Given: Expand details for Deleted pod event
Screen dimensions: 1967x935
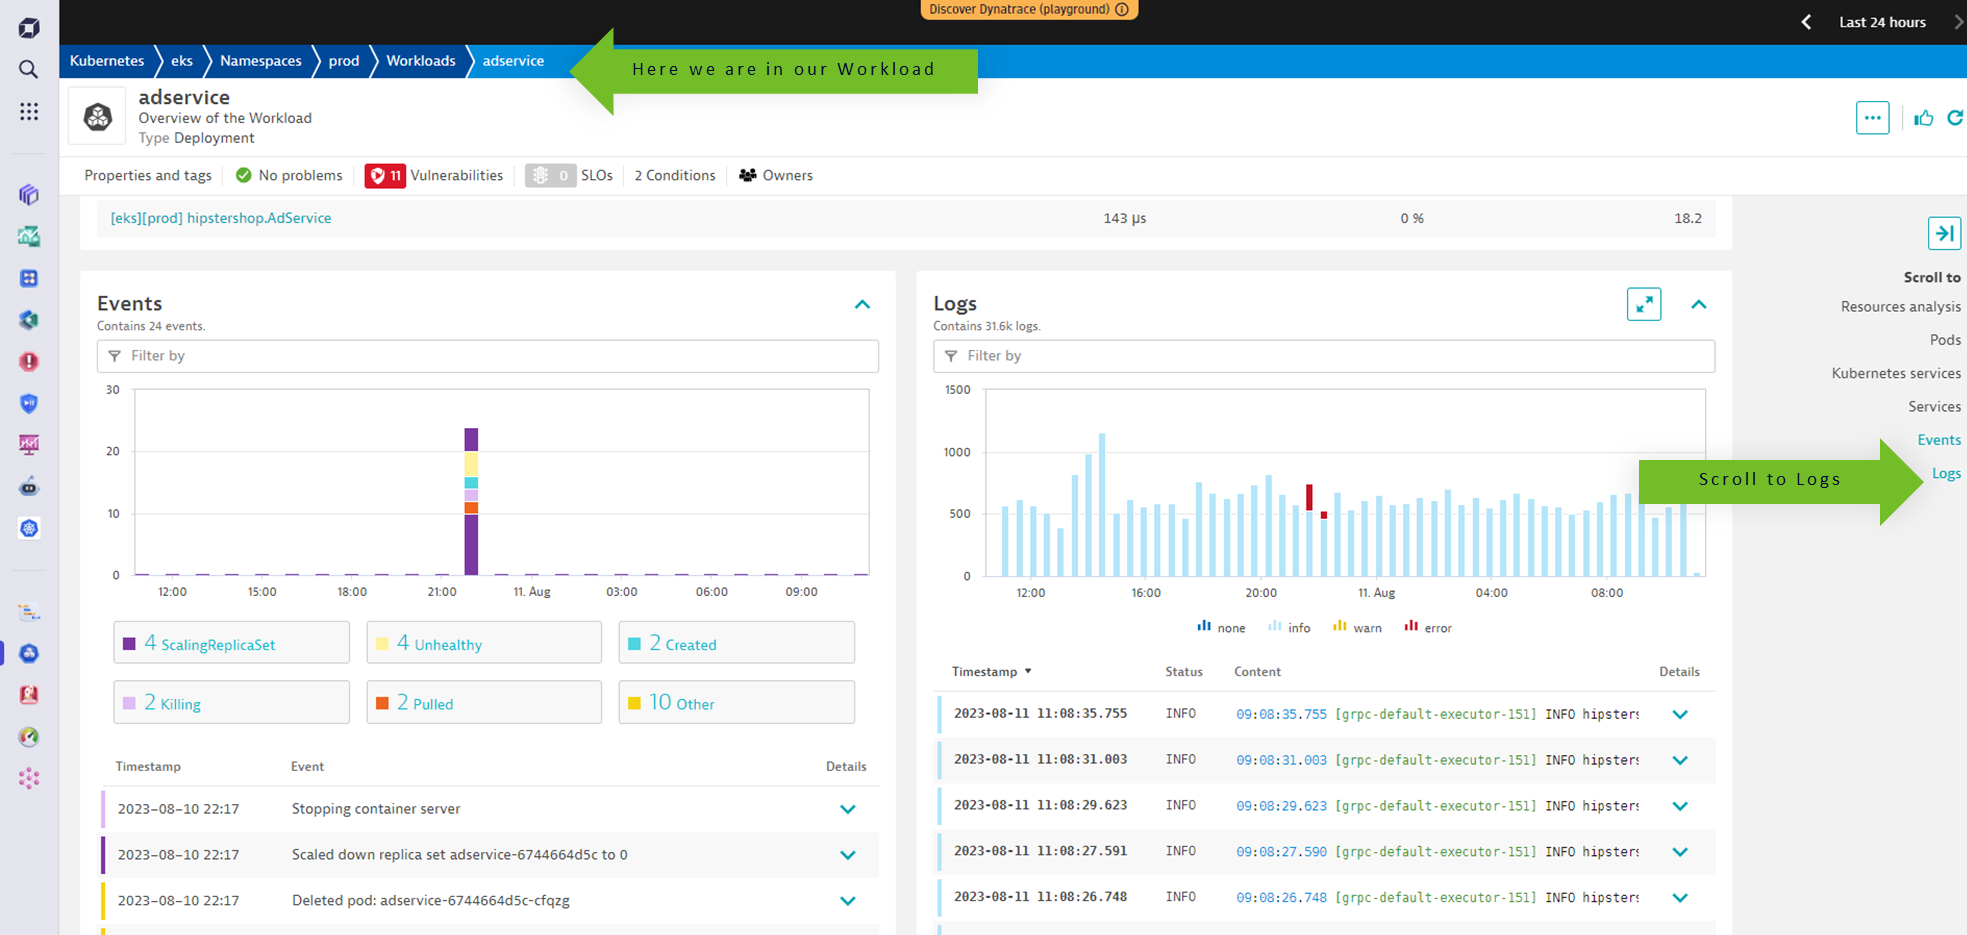Looking at the screenshot, I should (847, 901).
